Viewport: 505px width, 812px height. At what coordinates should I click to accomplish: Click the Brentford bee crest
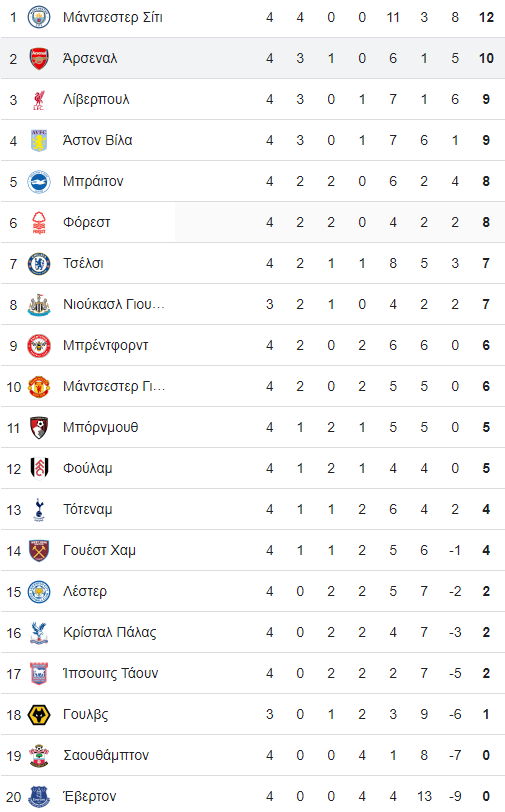point(39,345)
